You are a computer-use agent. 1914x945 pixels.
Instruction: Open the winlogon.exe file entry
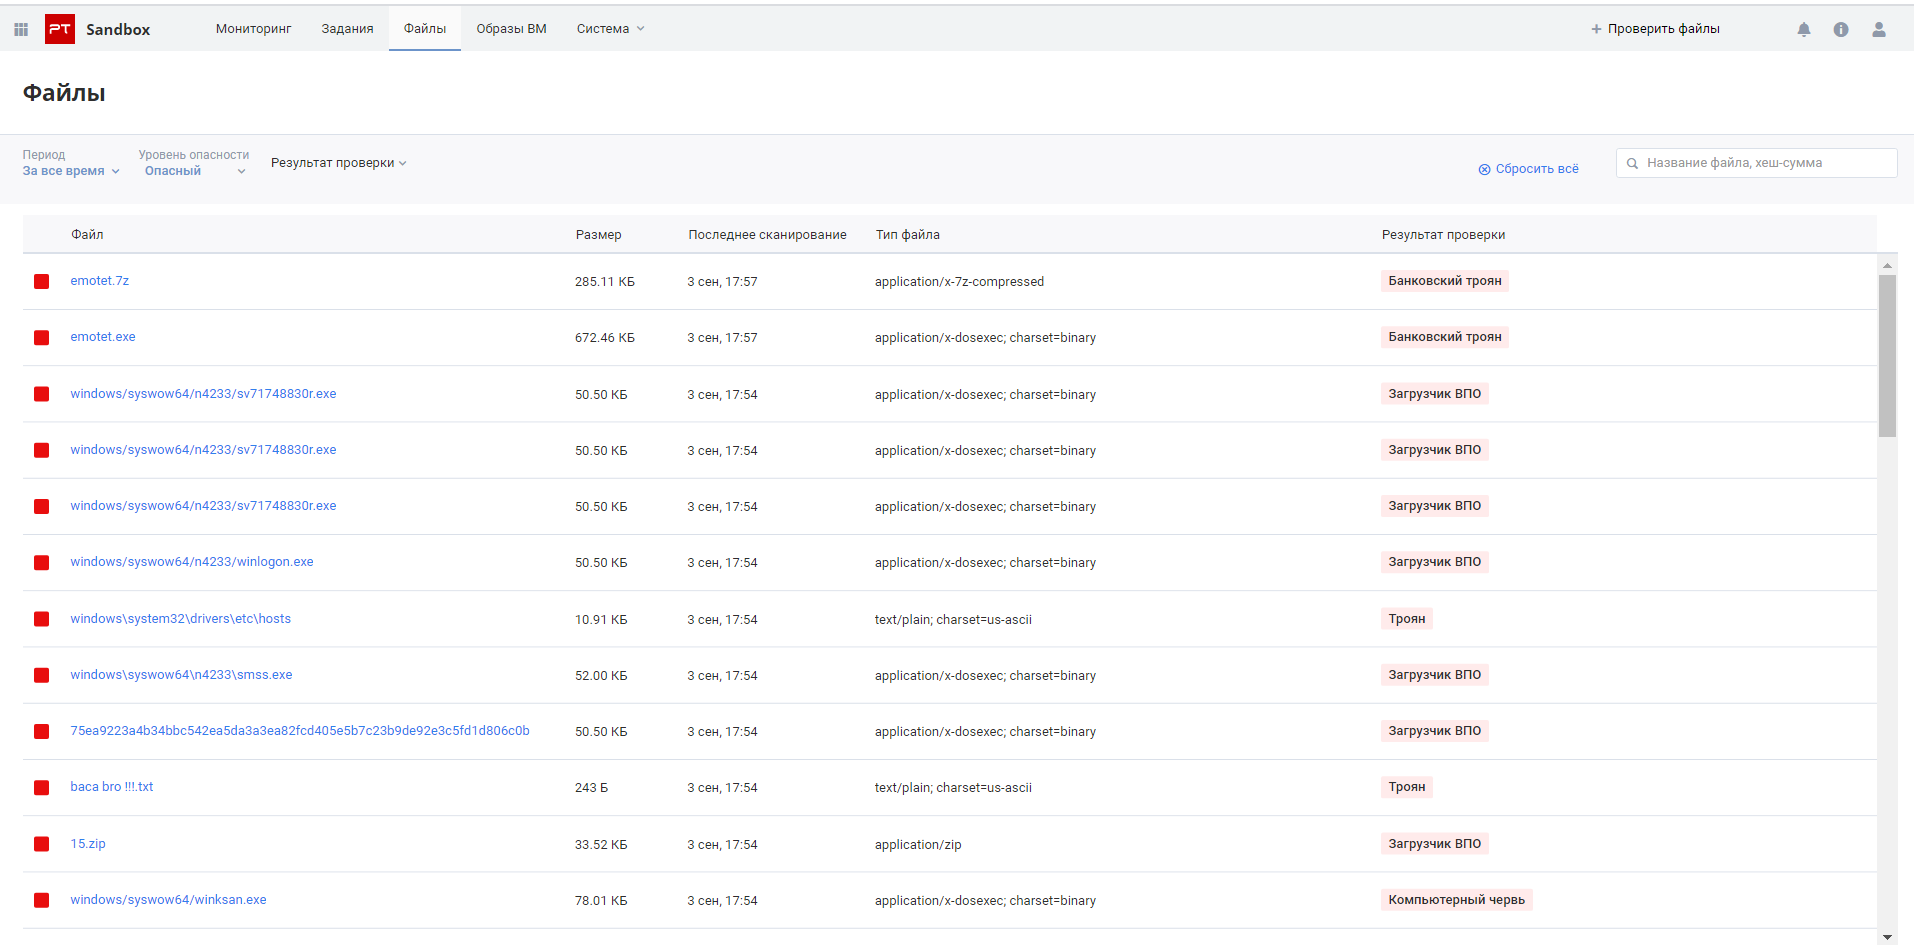(192, 562)
